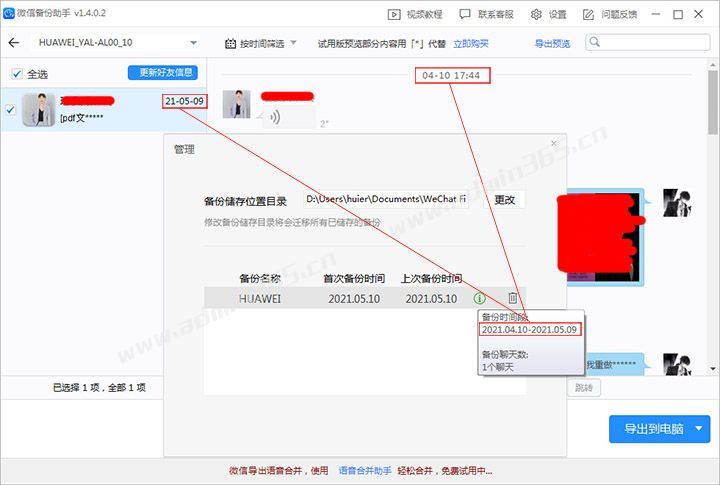Click the 首次备份时间 column header
This screenshot has height=485, width=720.
coord(354,278)
